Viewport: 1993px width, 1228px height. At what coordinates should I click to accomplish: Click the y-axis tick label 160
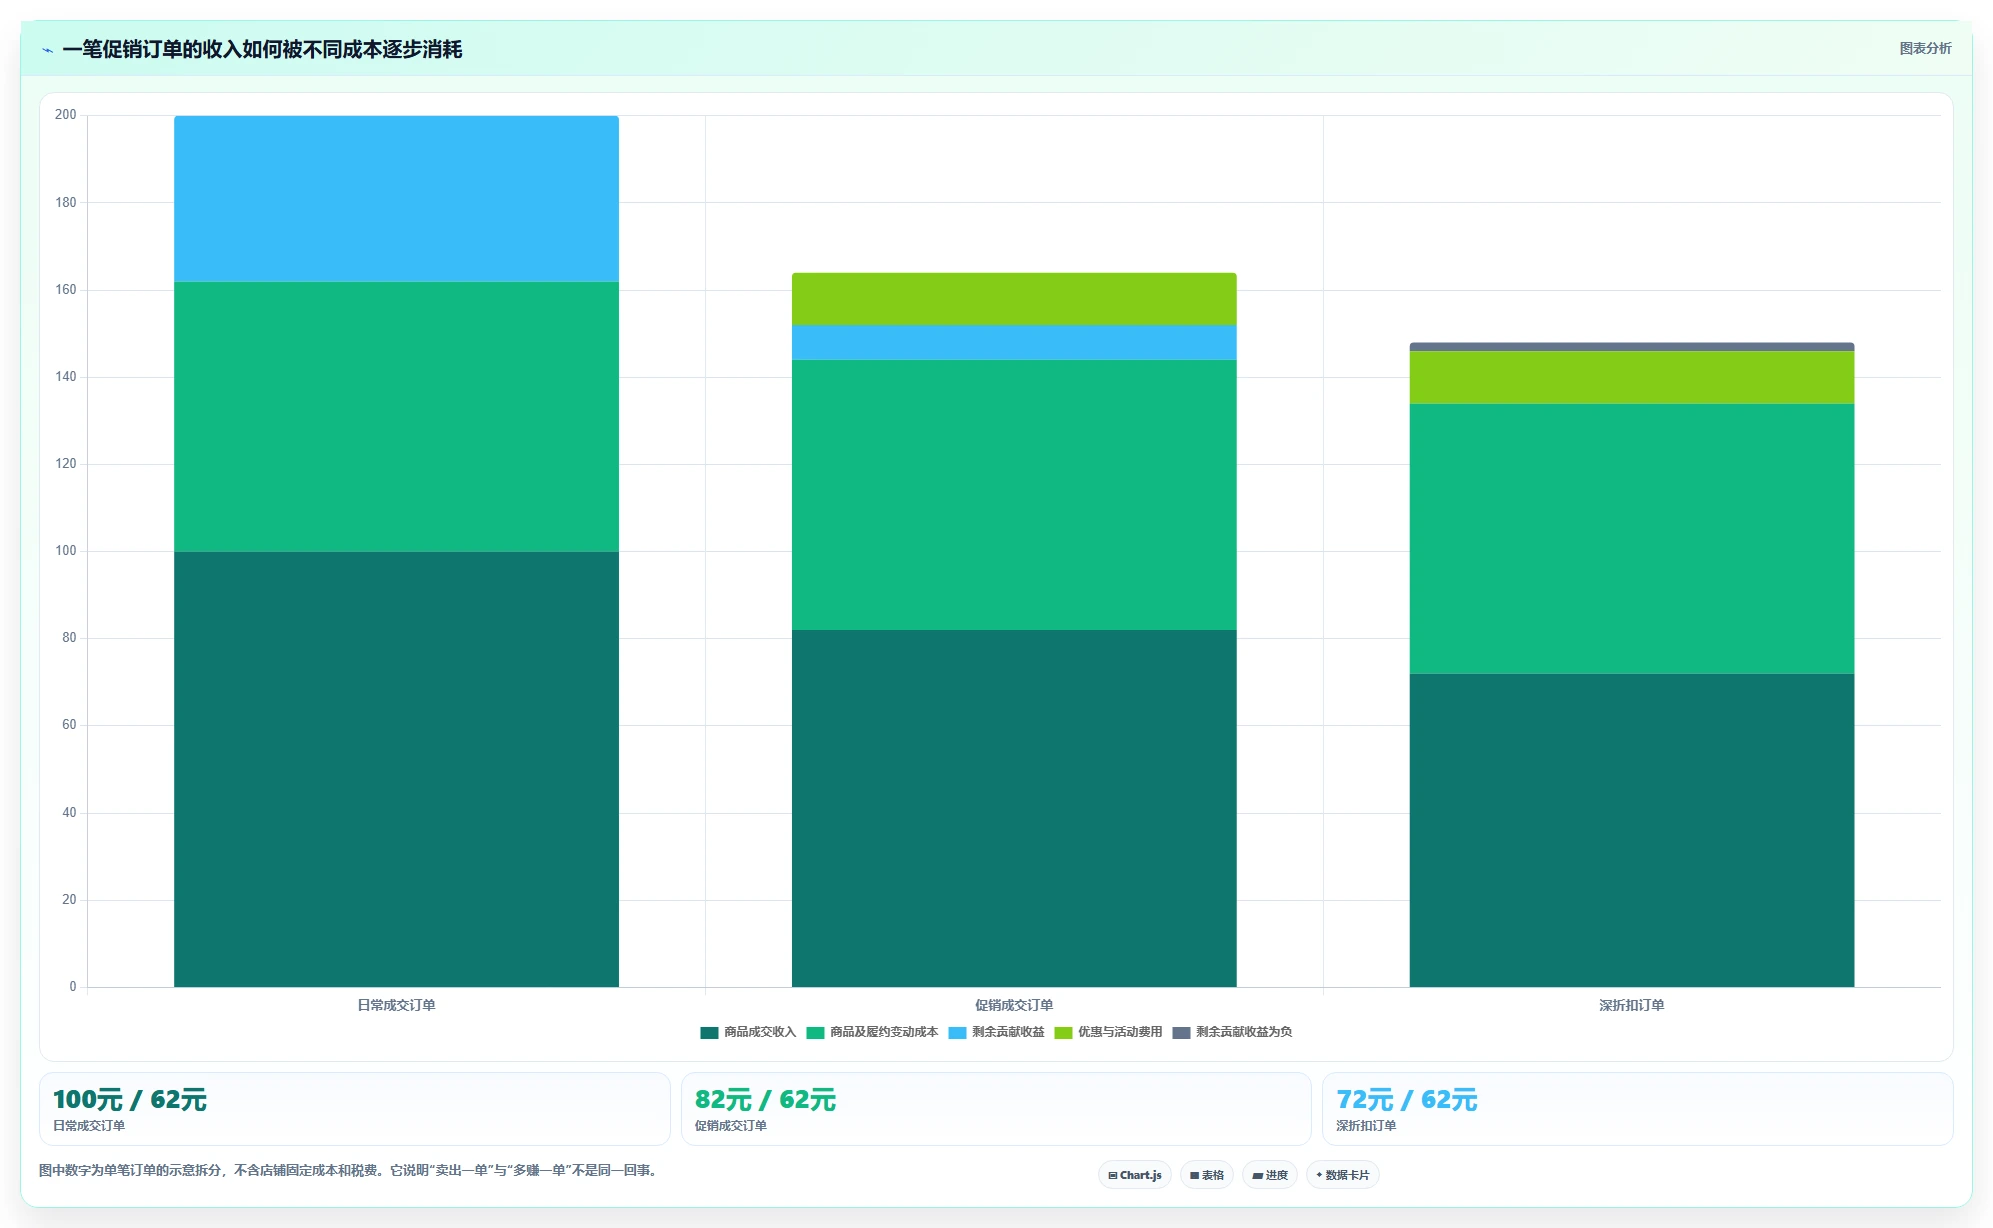pos(66,290)
